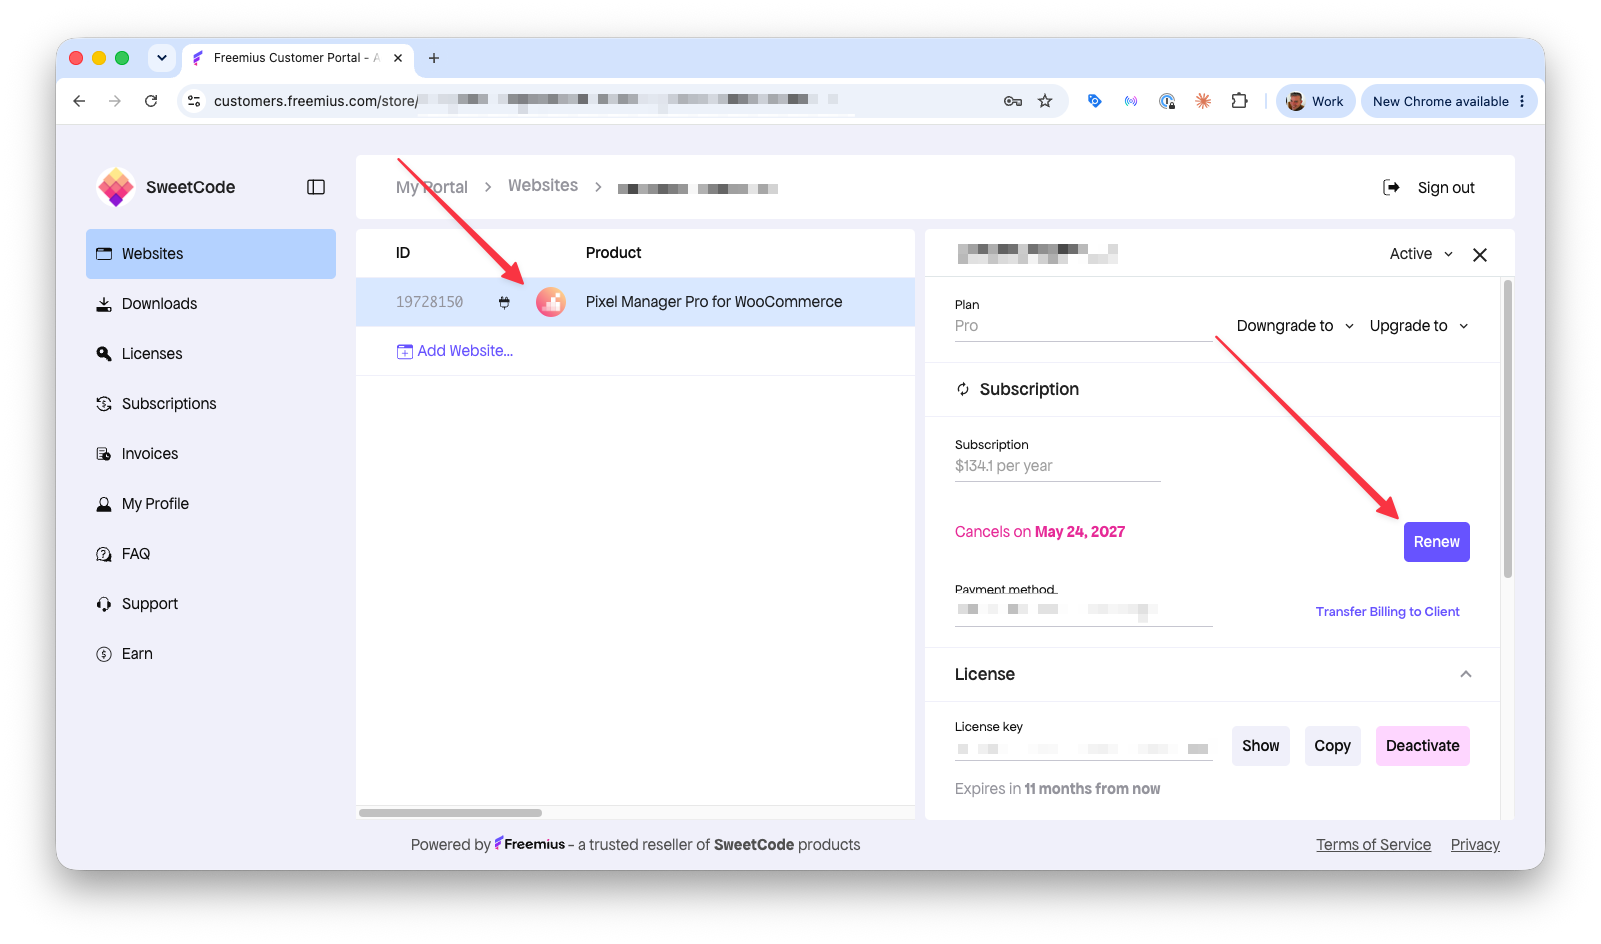Collapse the License section chevron
This screenshot has height=944, width=1601.
(x=1466, y=674)
